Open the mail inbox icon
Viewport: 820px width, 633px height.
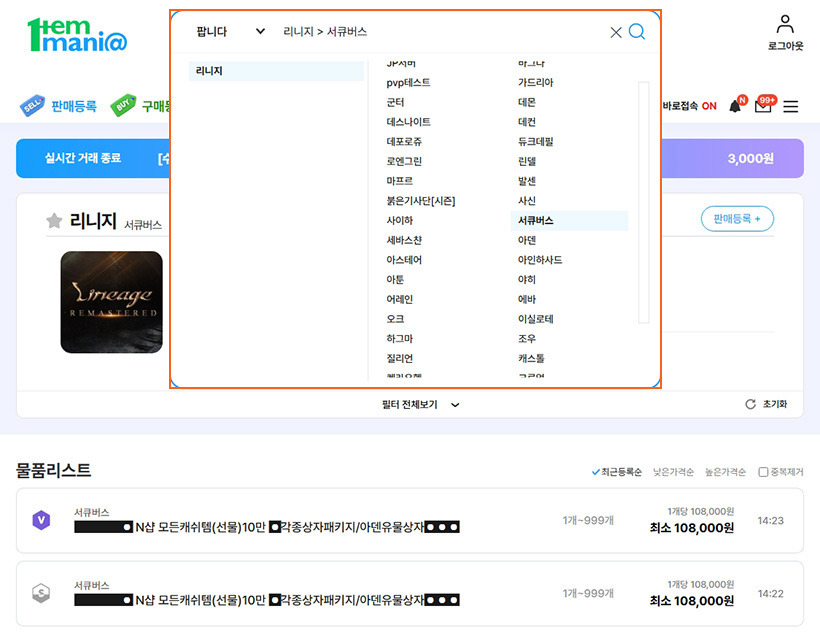click(763, 106)
